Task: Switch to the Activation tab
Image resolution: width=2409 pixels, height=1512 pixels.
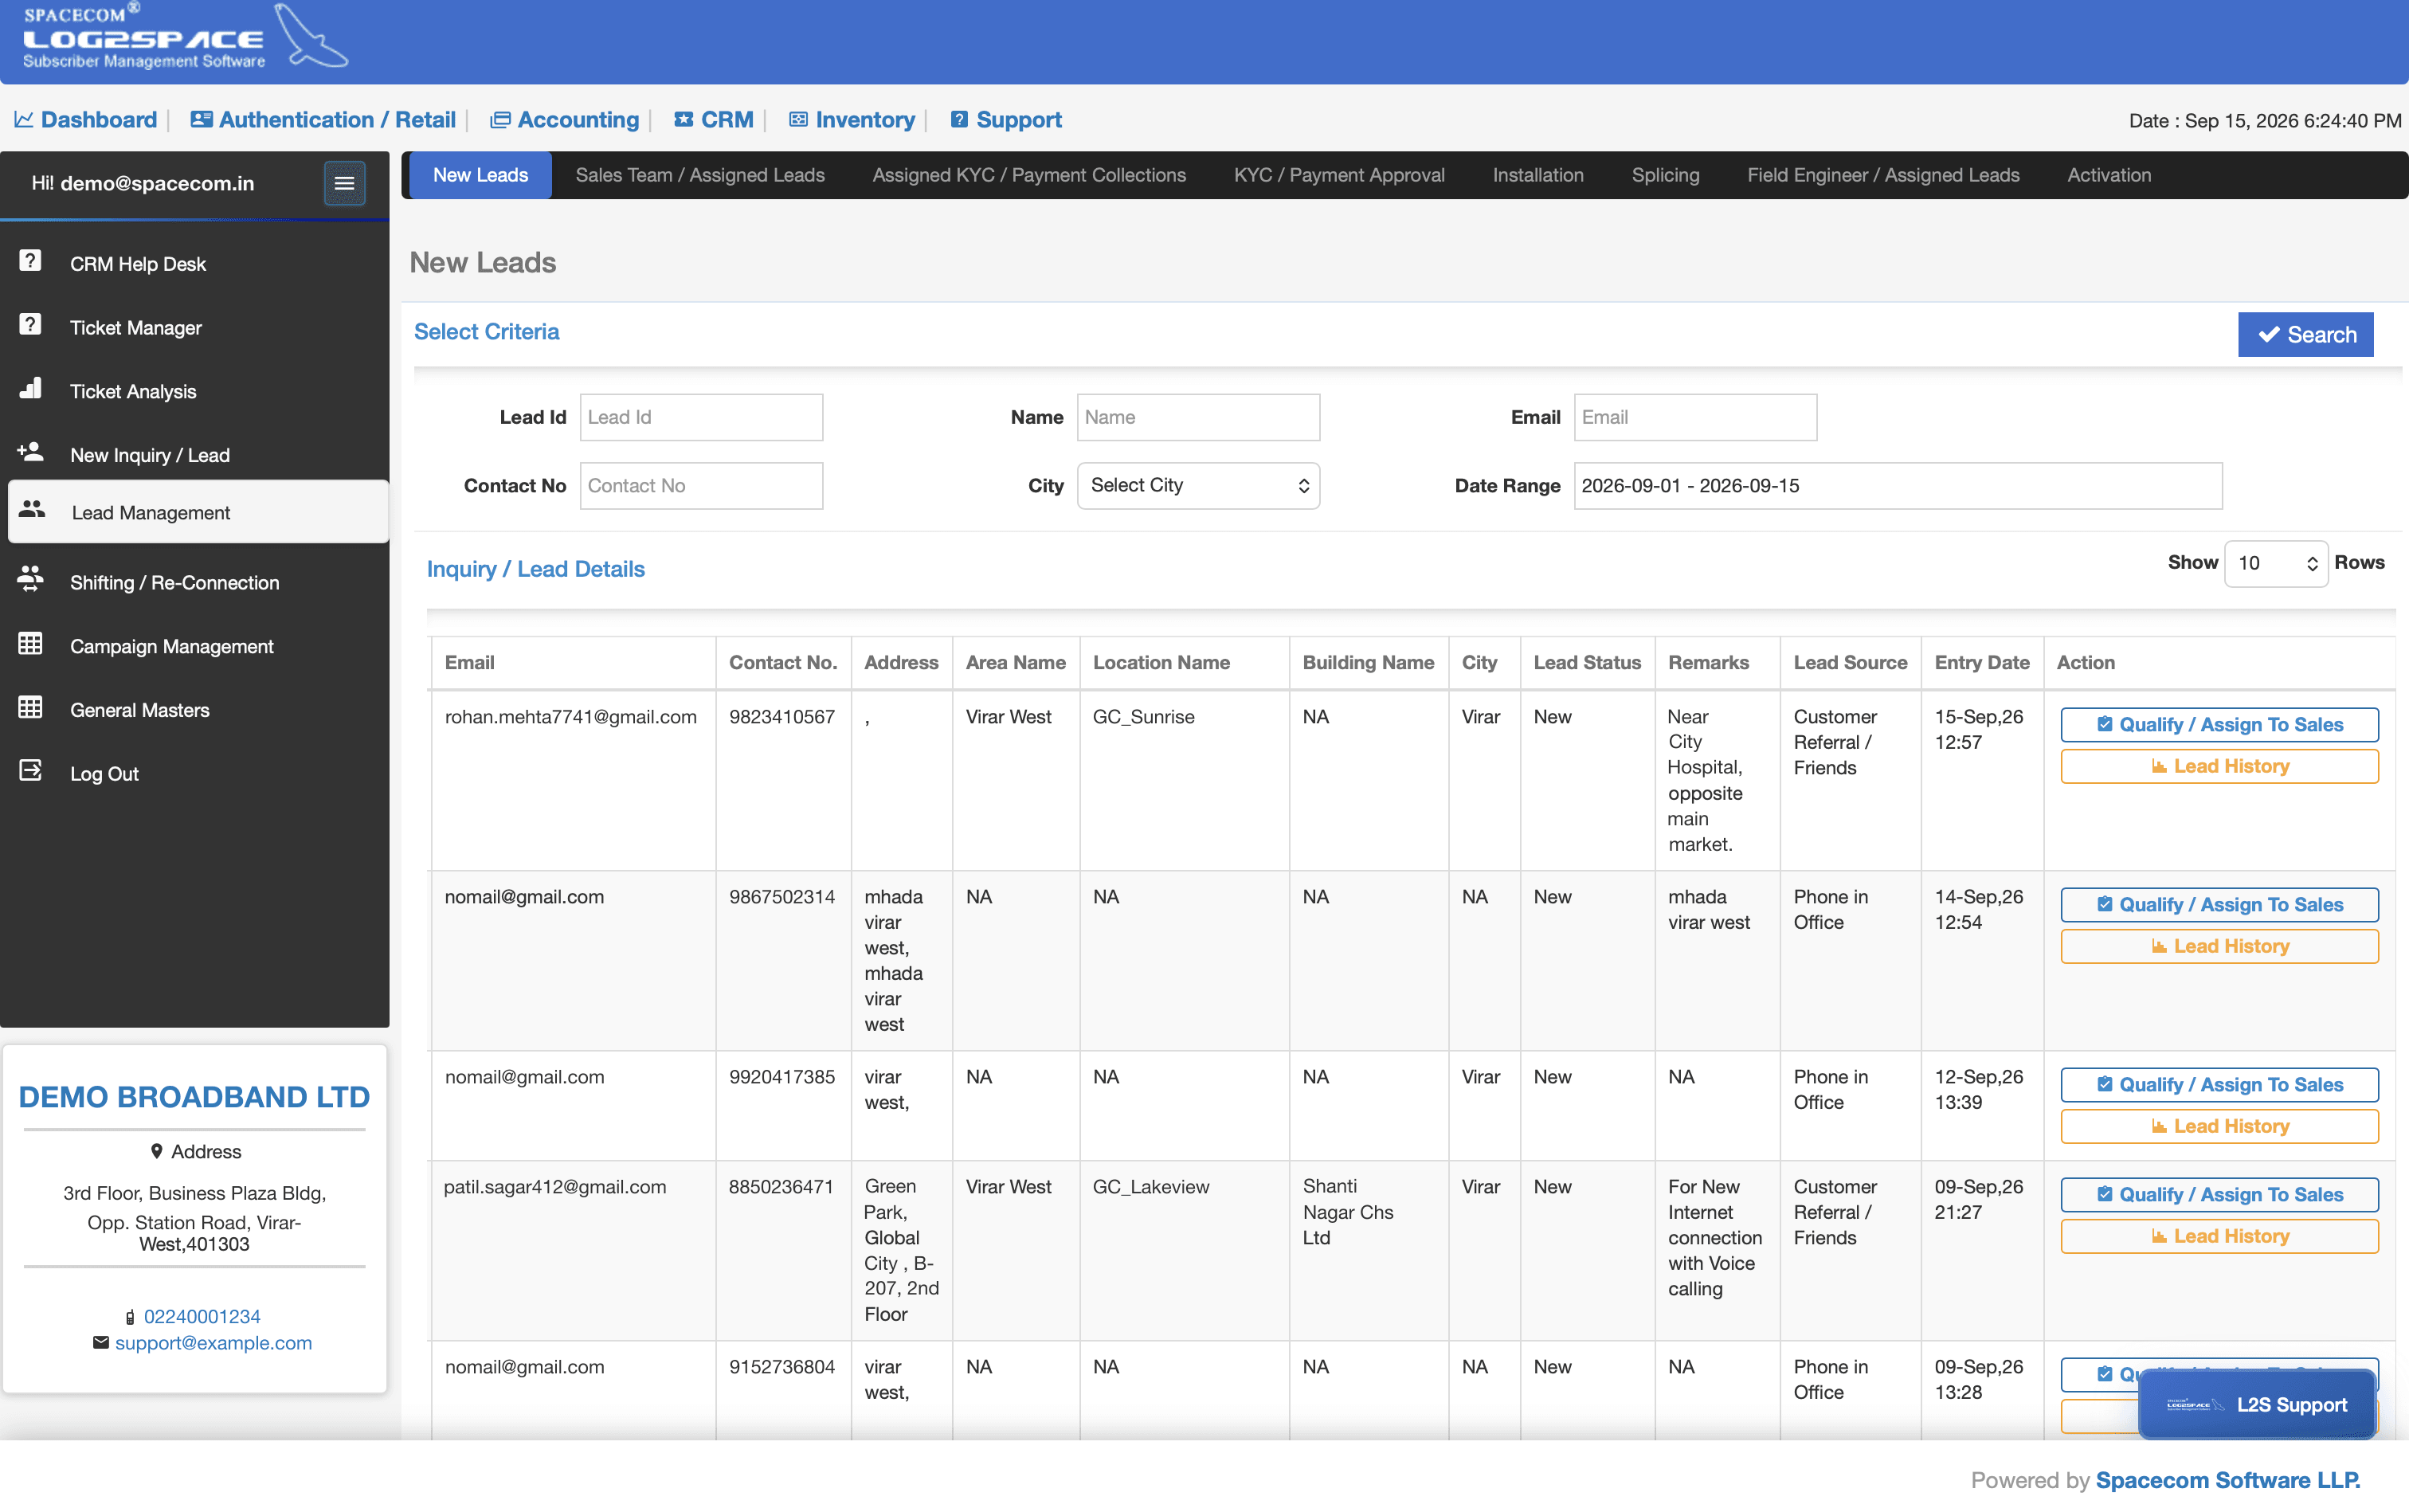Action: pyautogui.click(x=2109, y=175)
